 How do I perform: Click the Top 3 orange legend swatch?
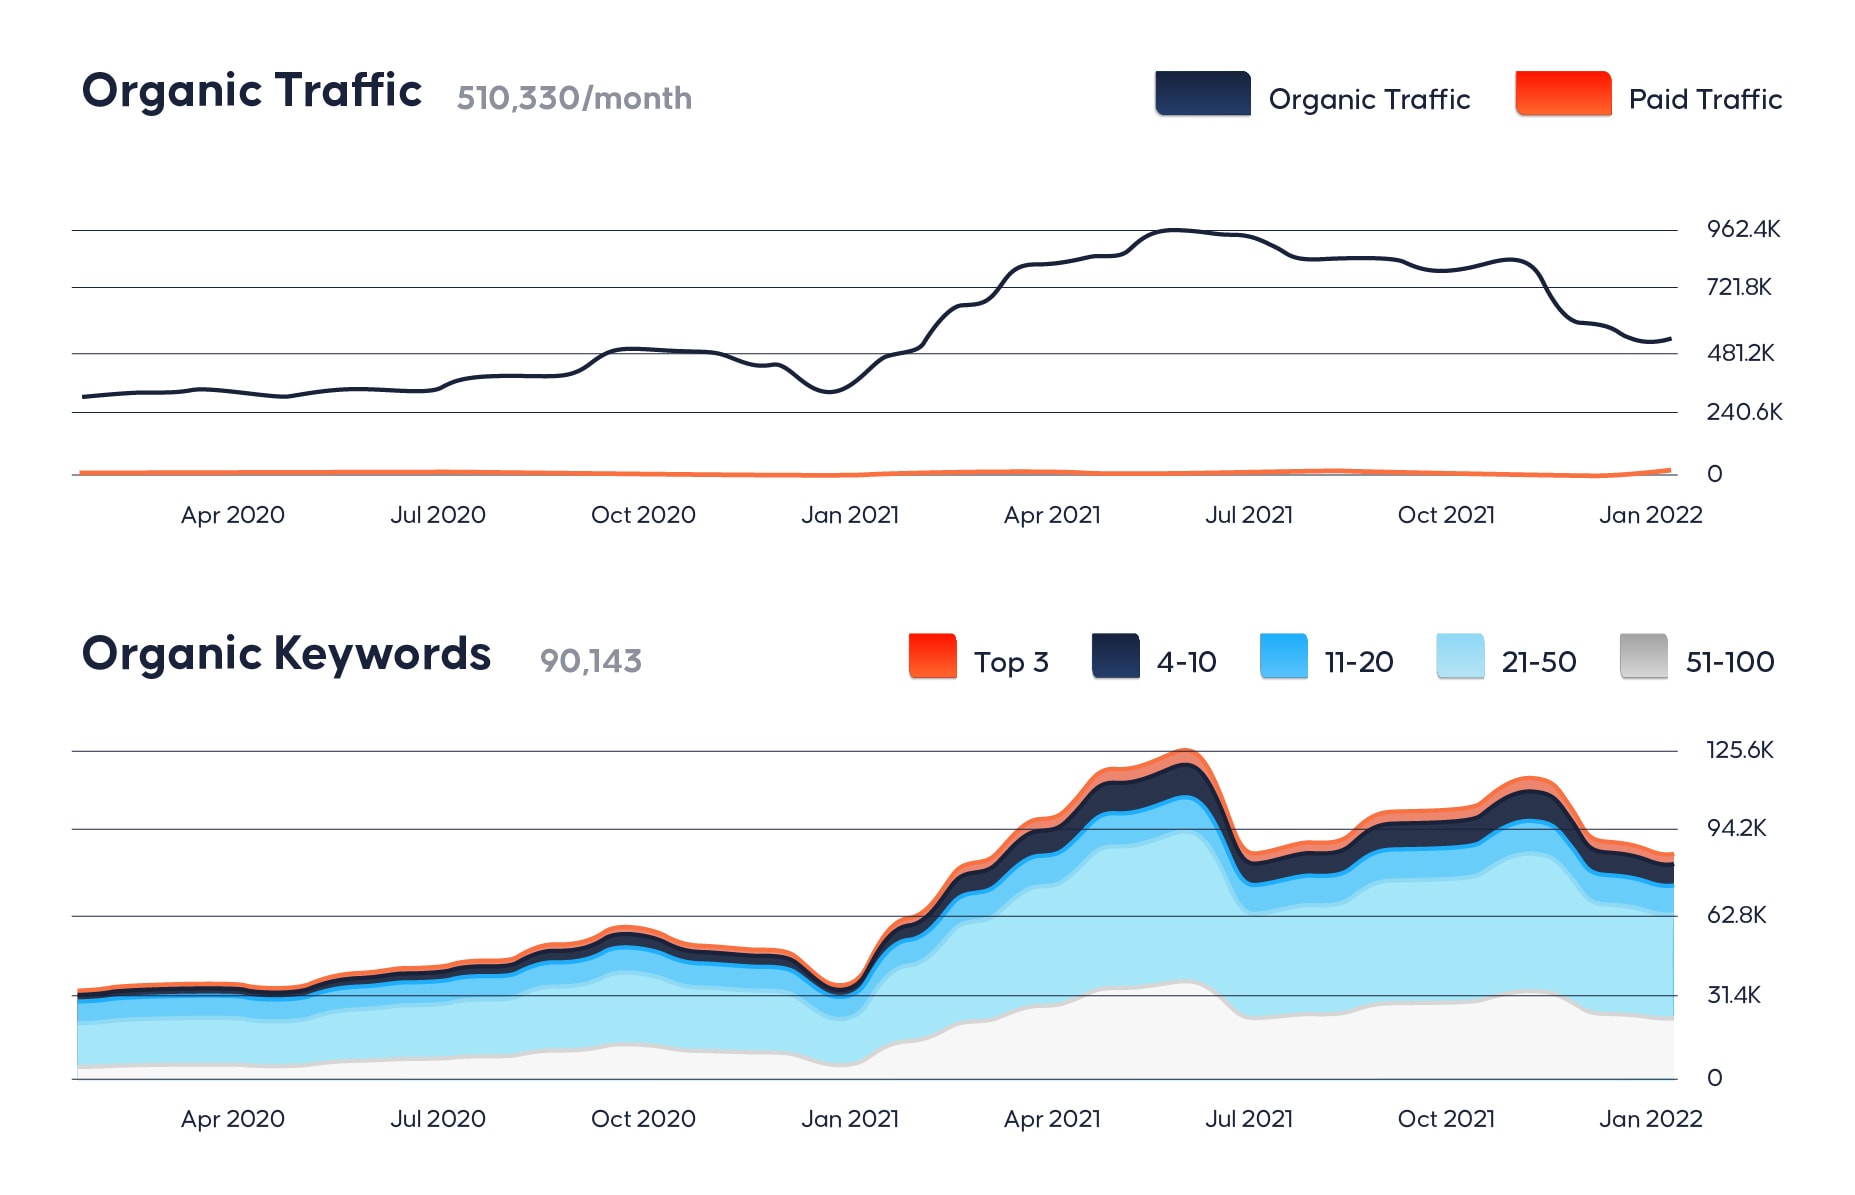coord(932,656)
